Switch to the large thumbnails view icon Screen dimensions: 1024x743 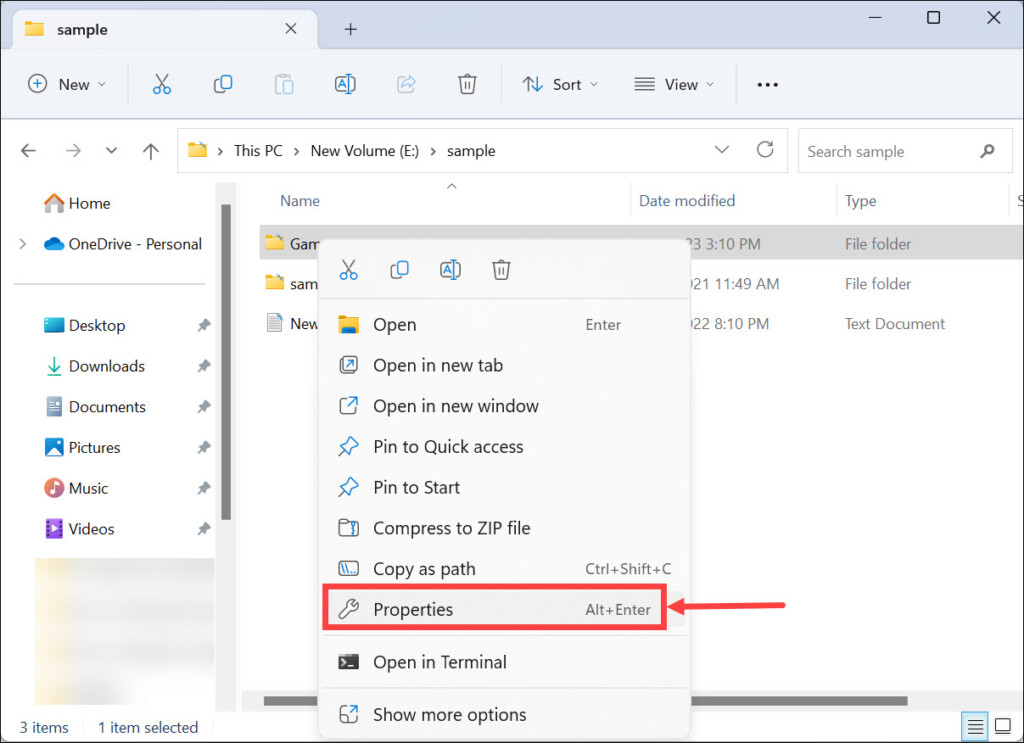[1002, 726]
